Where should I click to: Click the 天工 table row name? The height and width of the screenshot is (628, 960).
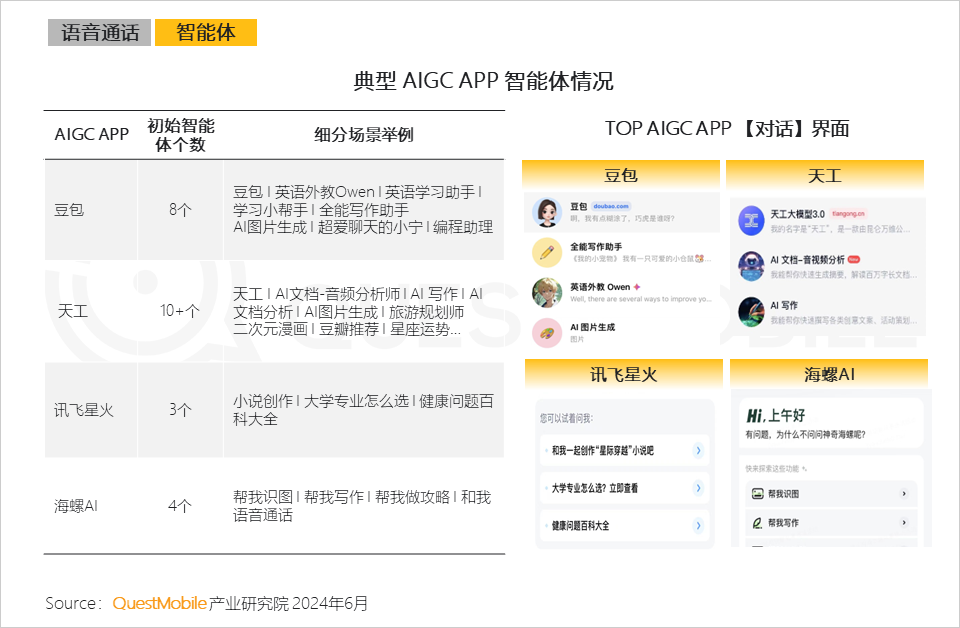point(73,311)
